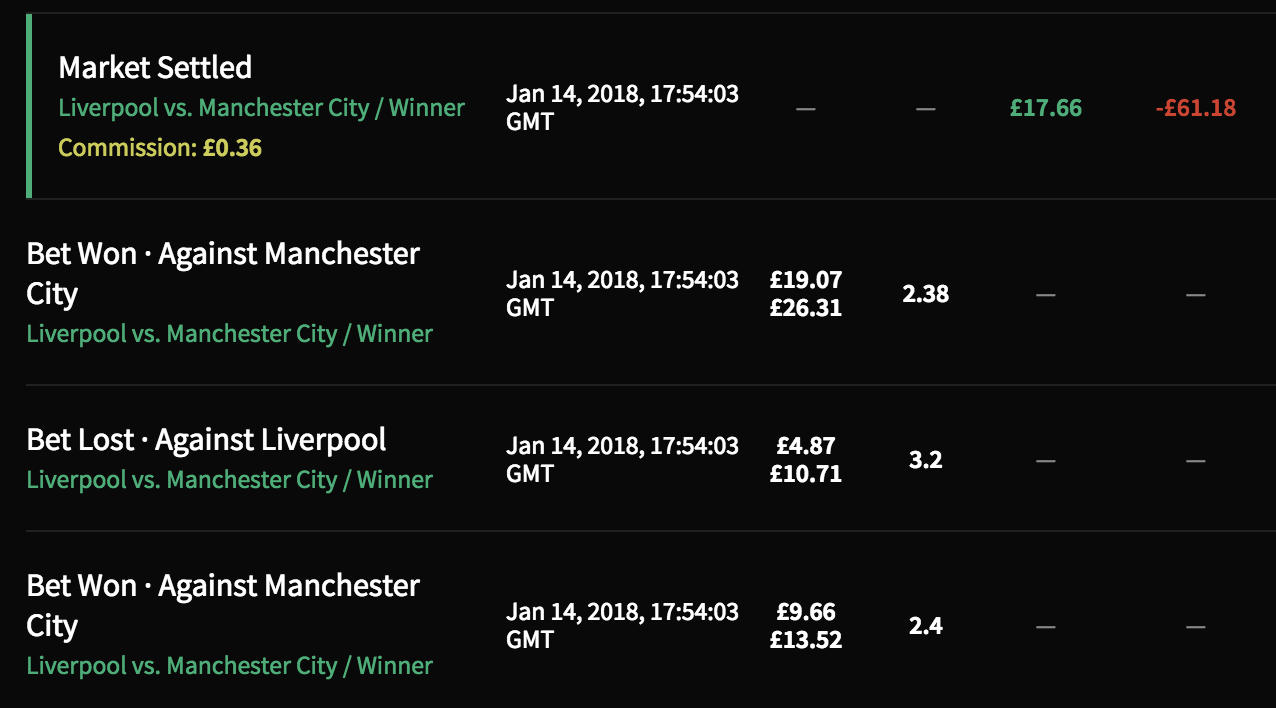The width and height of the screenshot is (1276, 708).
Task: Select the 3.2 odds value
Action: [925, 461]
